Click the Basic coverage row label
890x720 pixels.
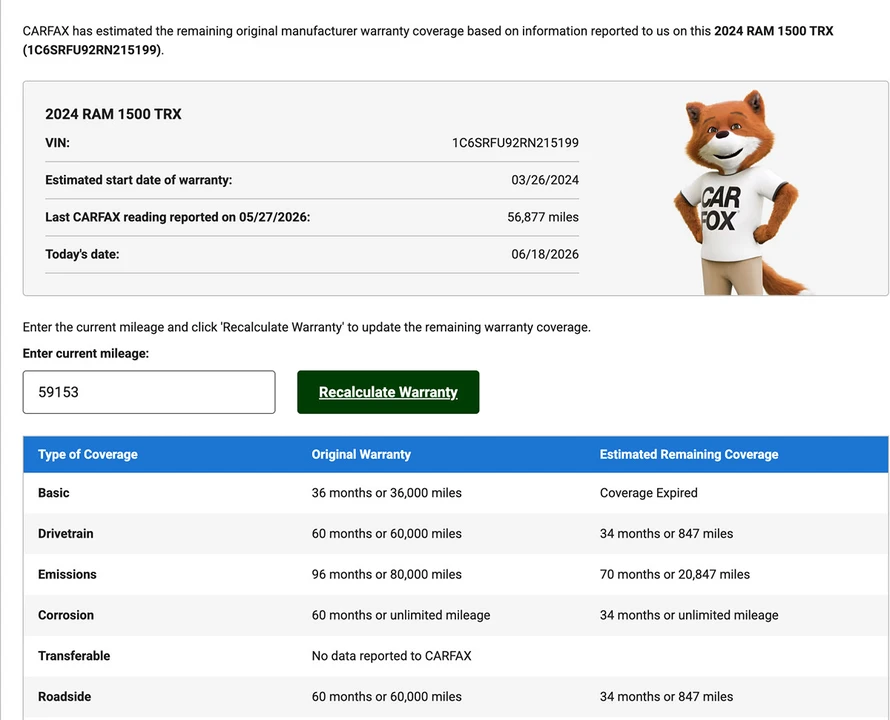click(x=54, y=493)
